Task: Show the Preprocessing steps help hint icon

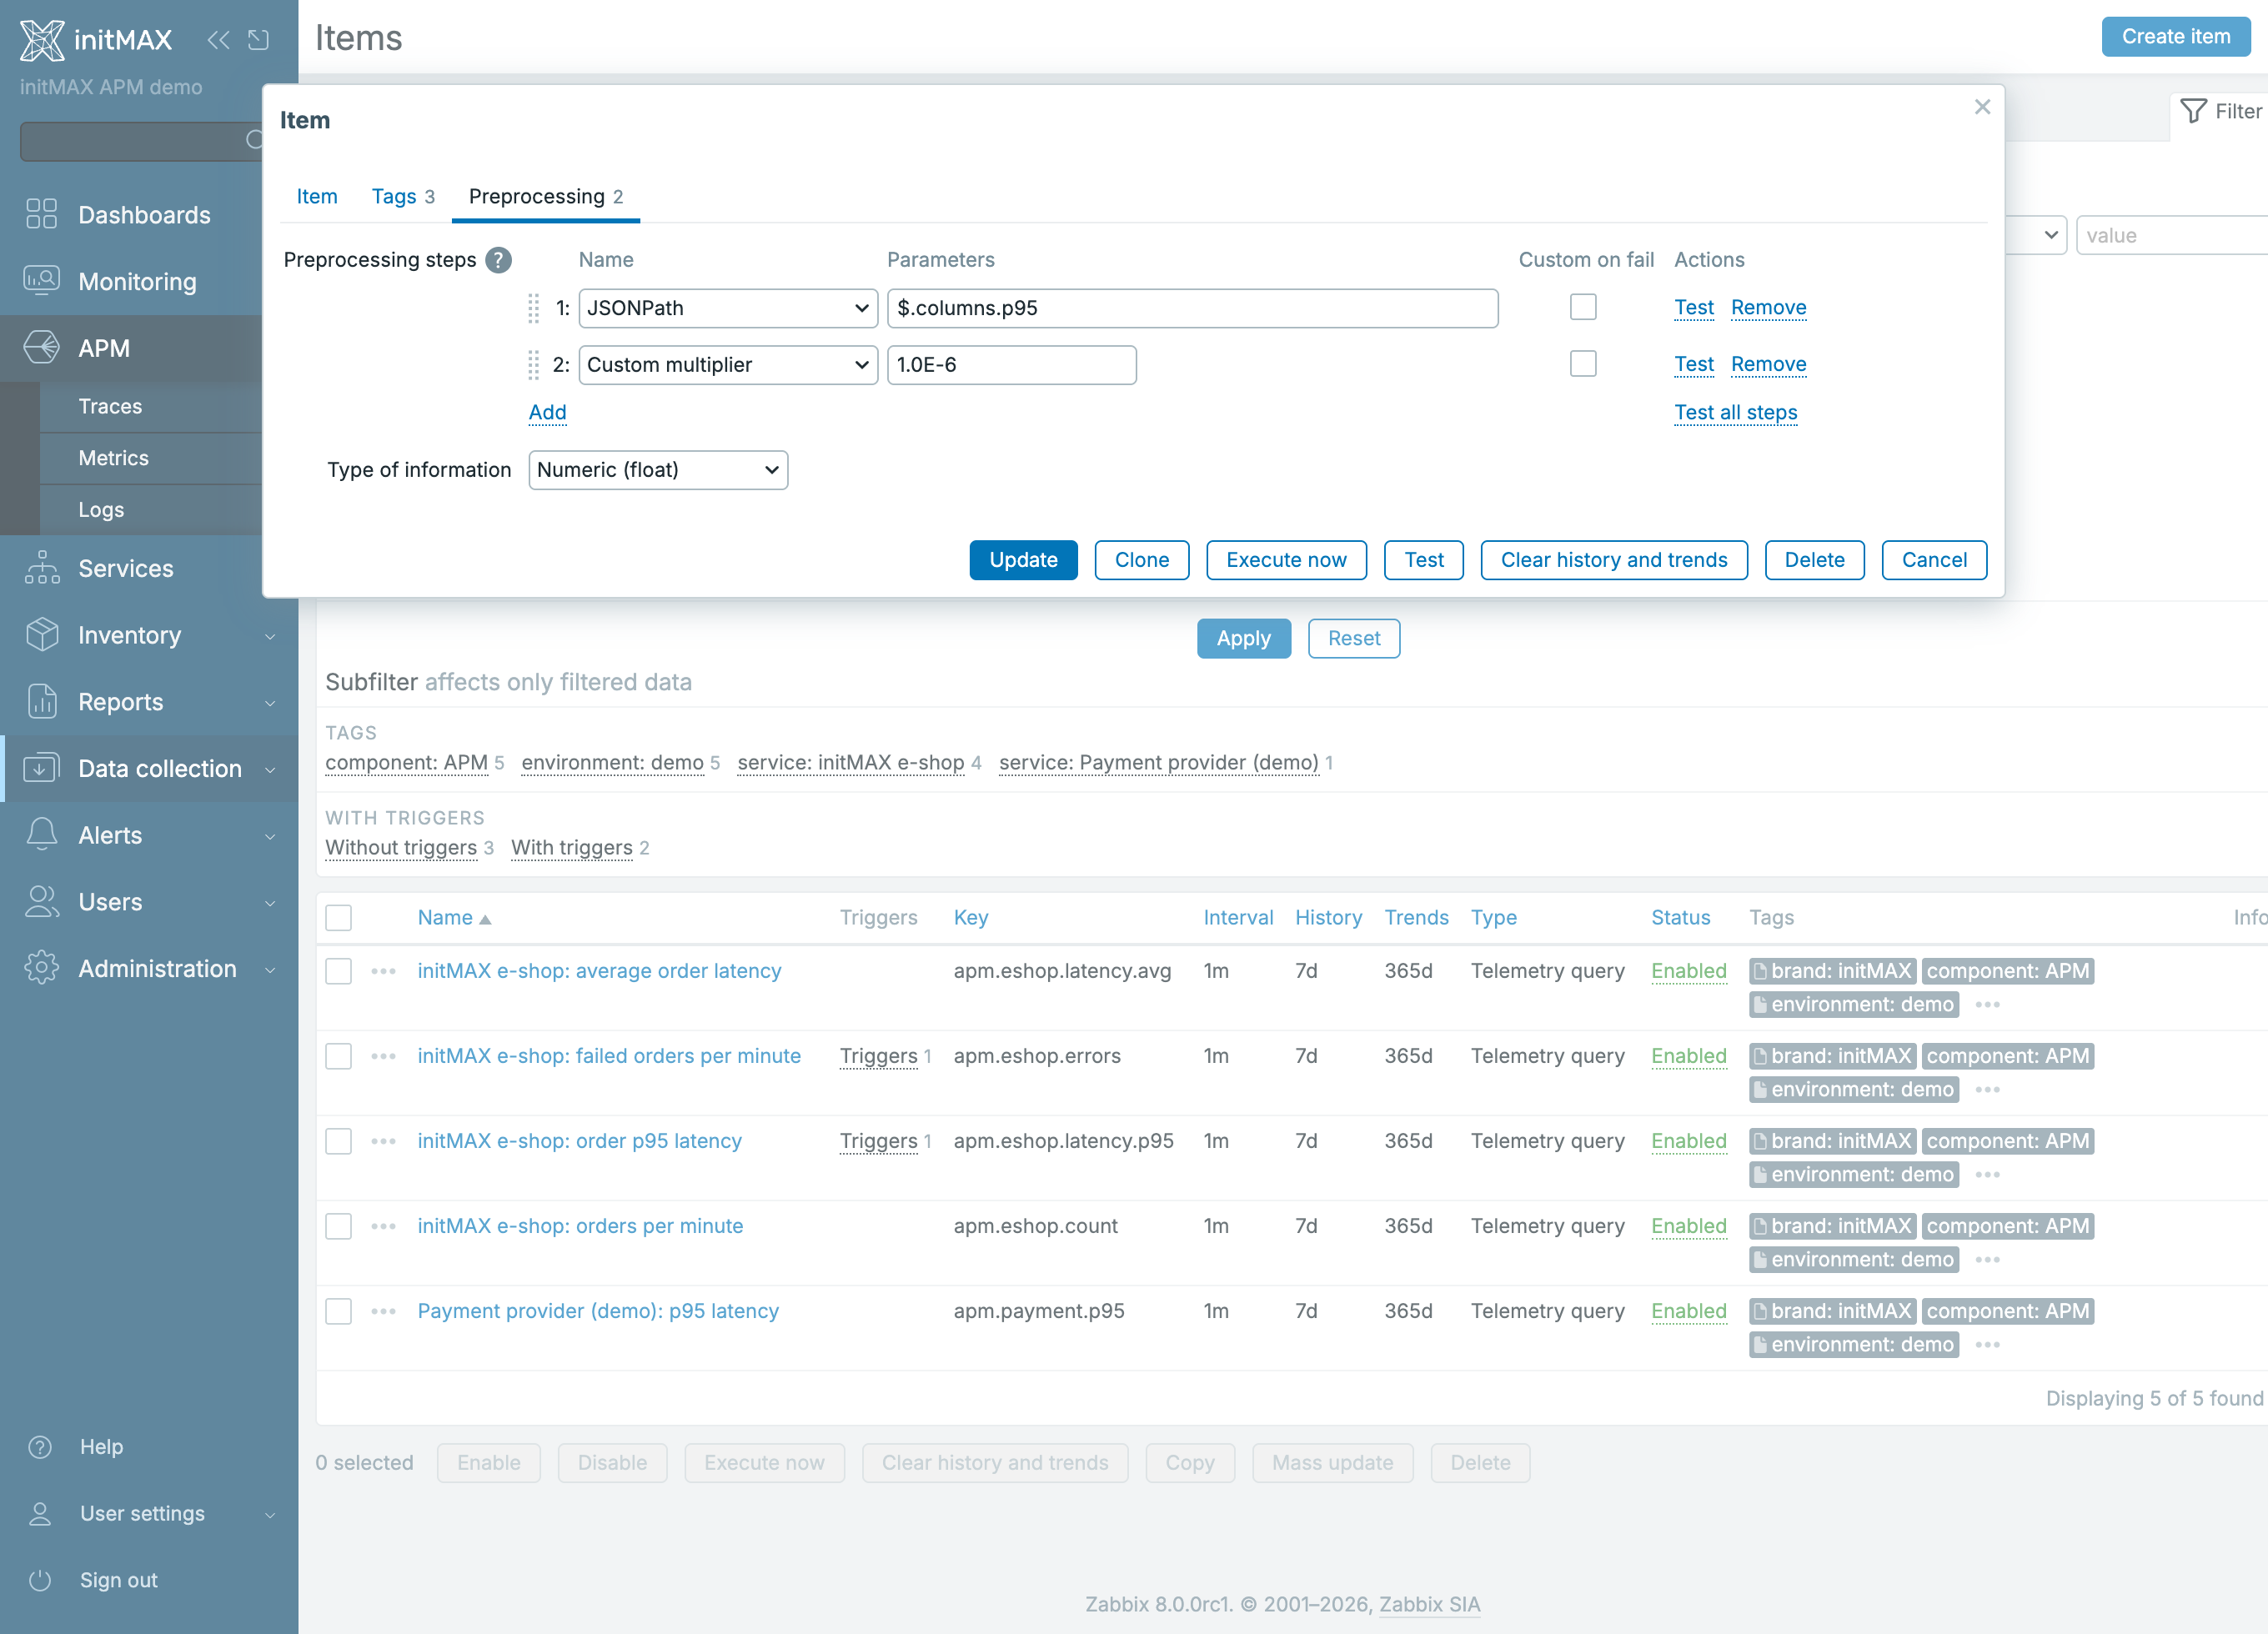Action: pyautogui.click(x=498, y=260)
